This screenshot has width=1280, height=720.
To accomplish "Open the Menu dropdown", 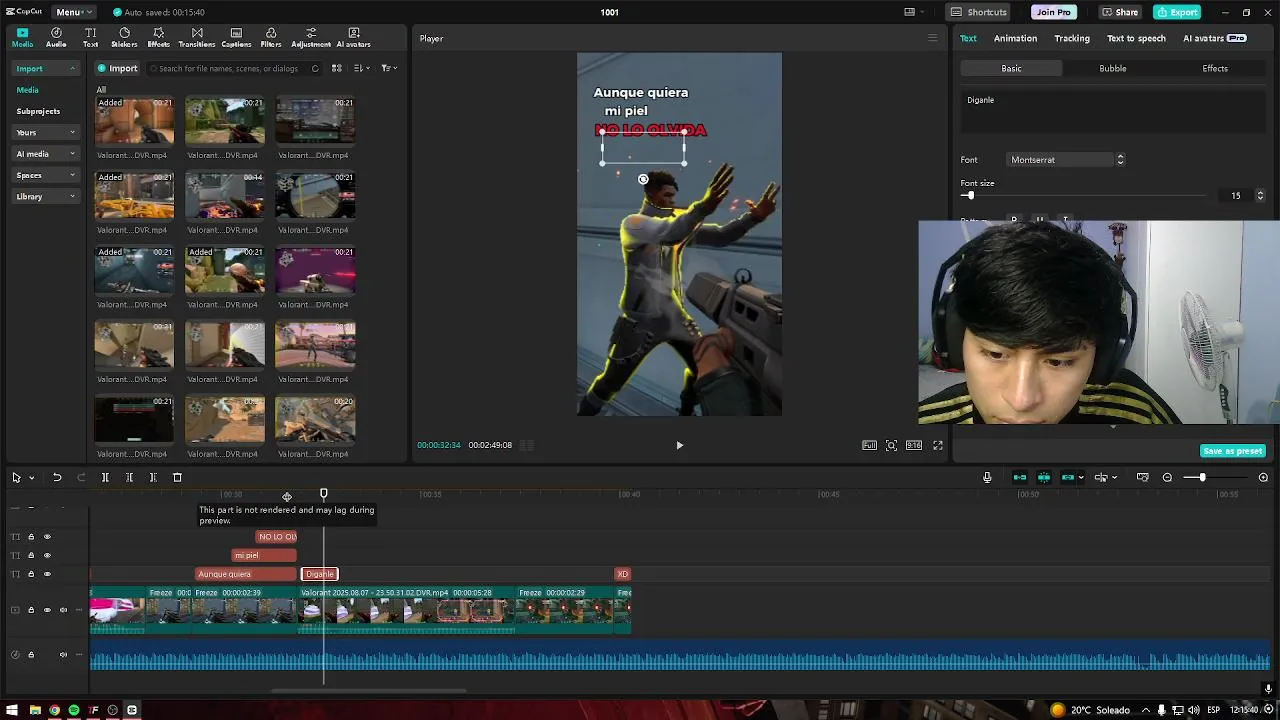I will coord(73,12).
